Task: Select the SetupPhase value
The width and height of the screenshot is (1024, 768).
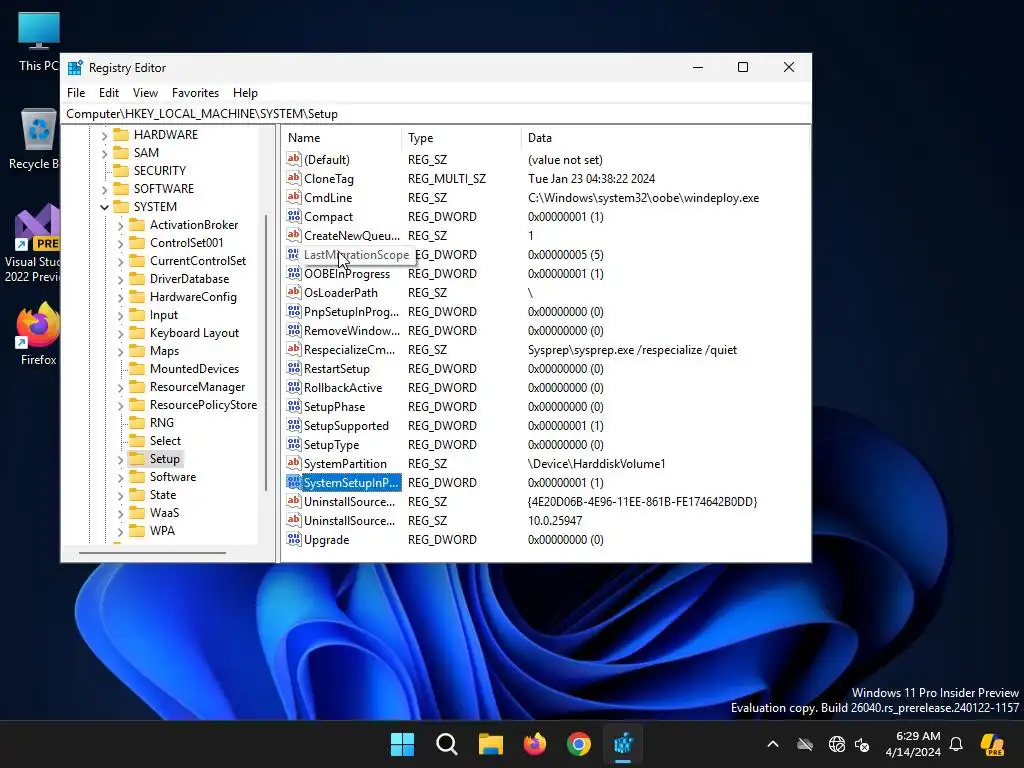Action: [334, 406]
